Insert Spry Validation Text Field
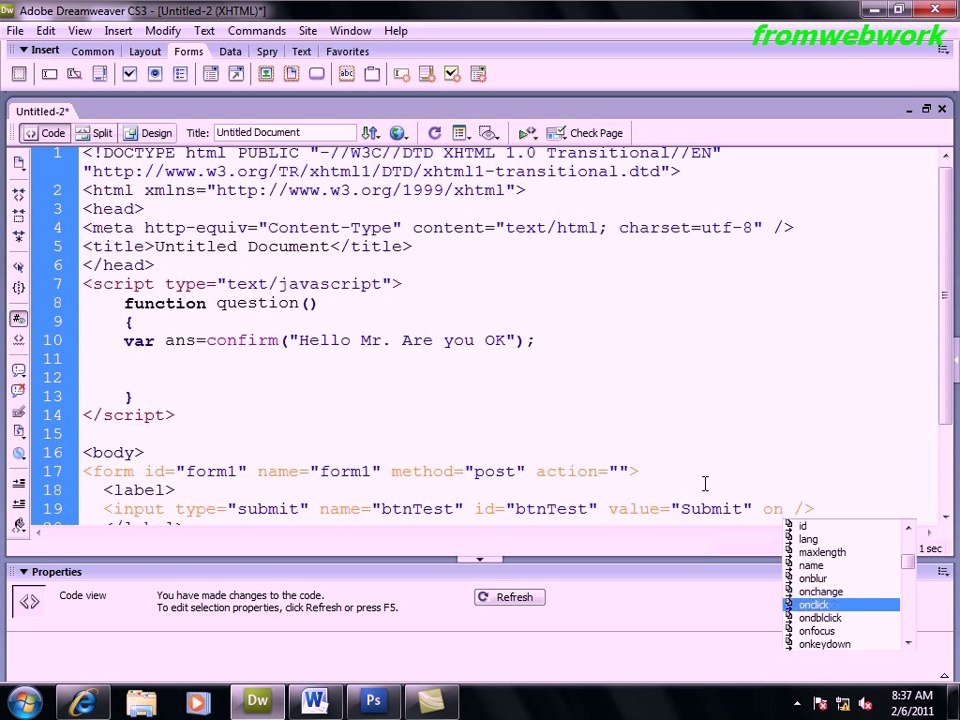 [402, 75]
